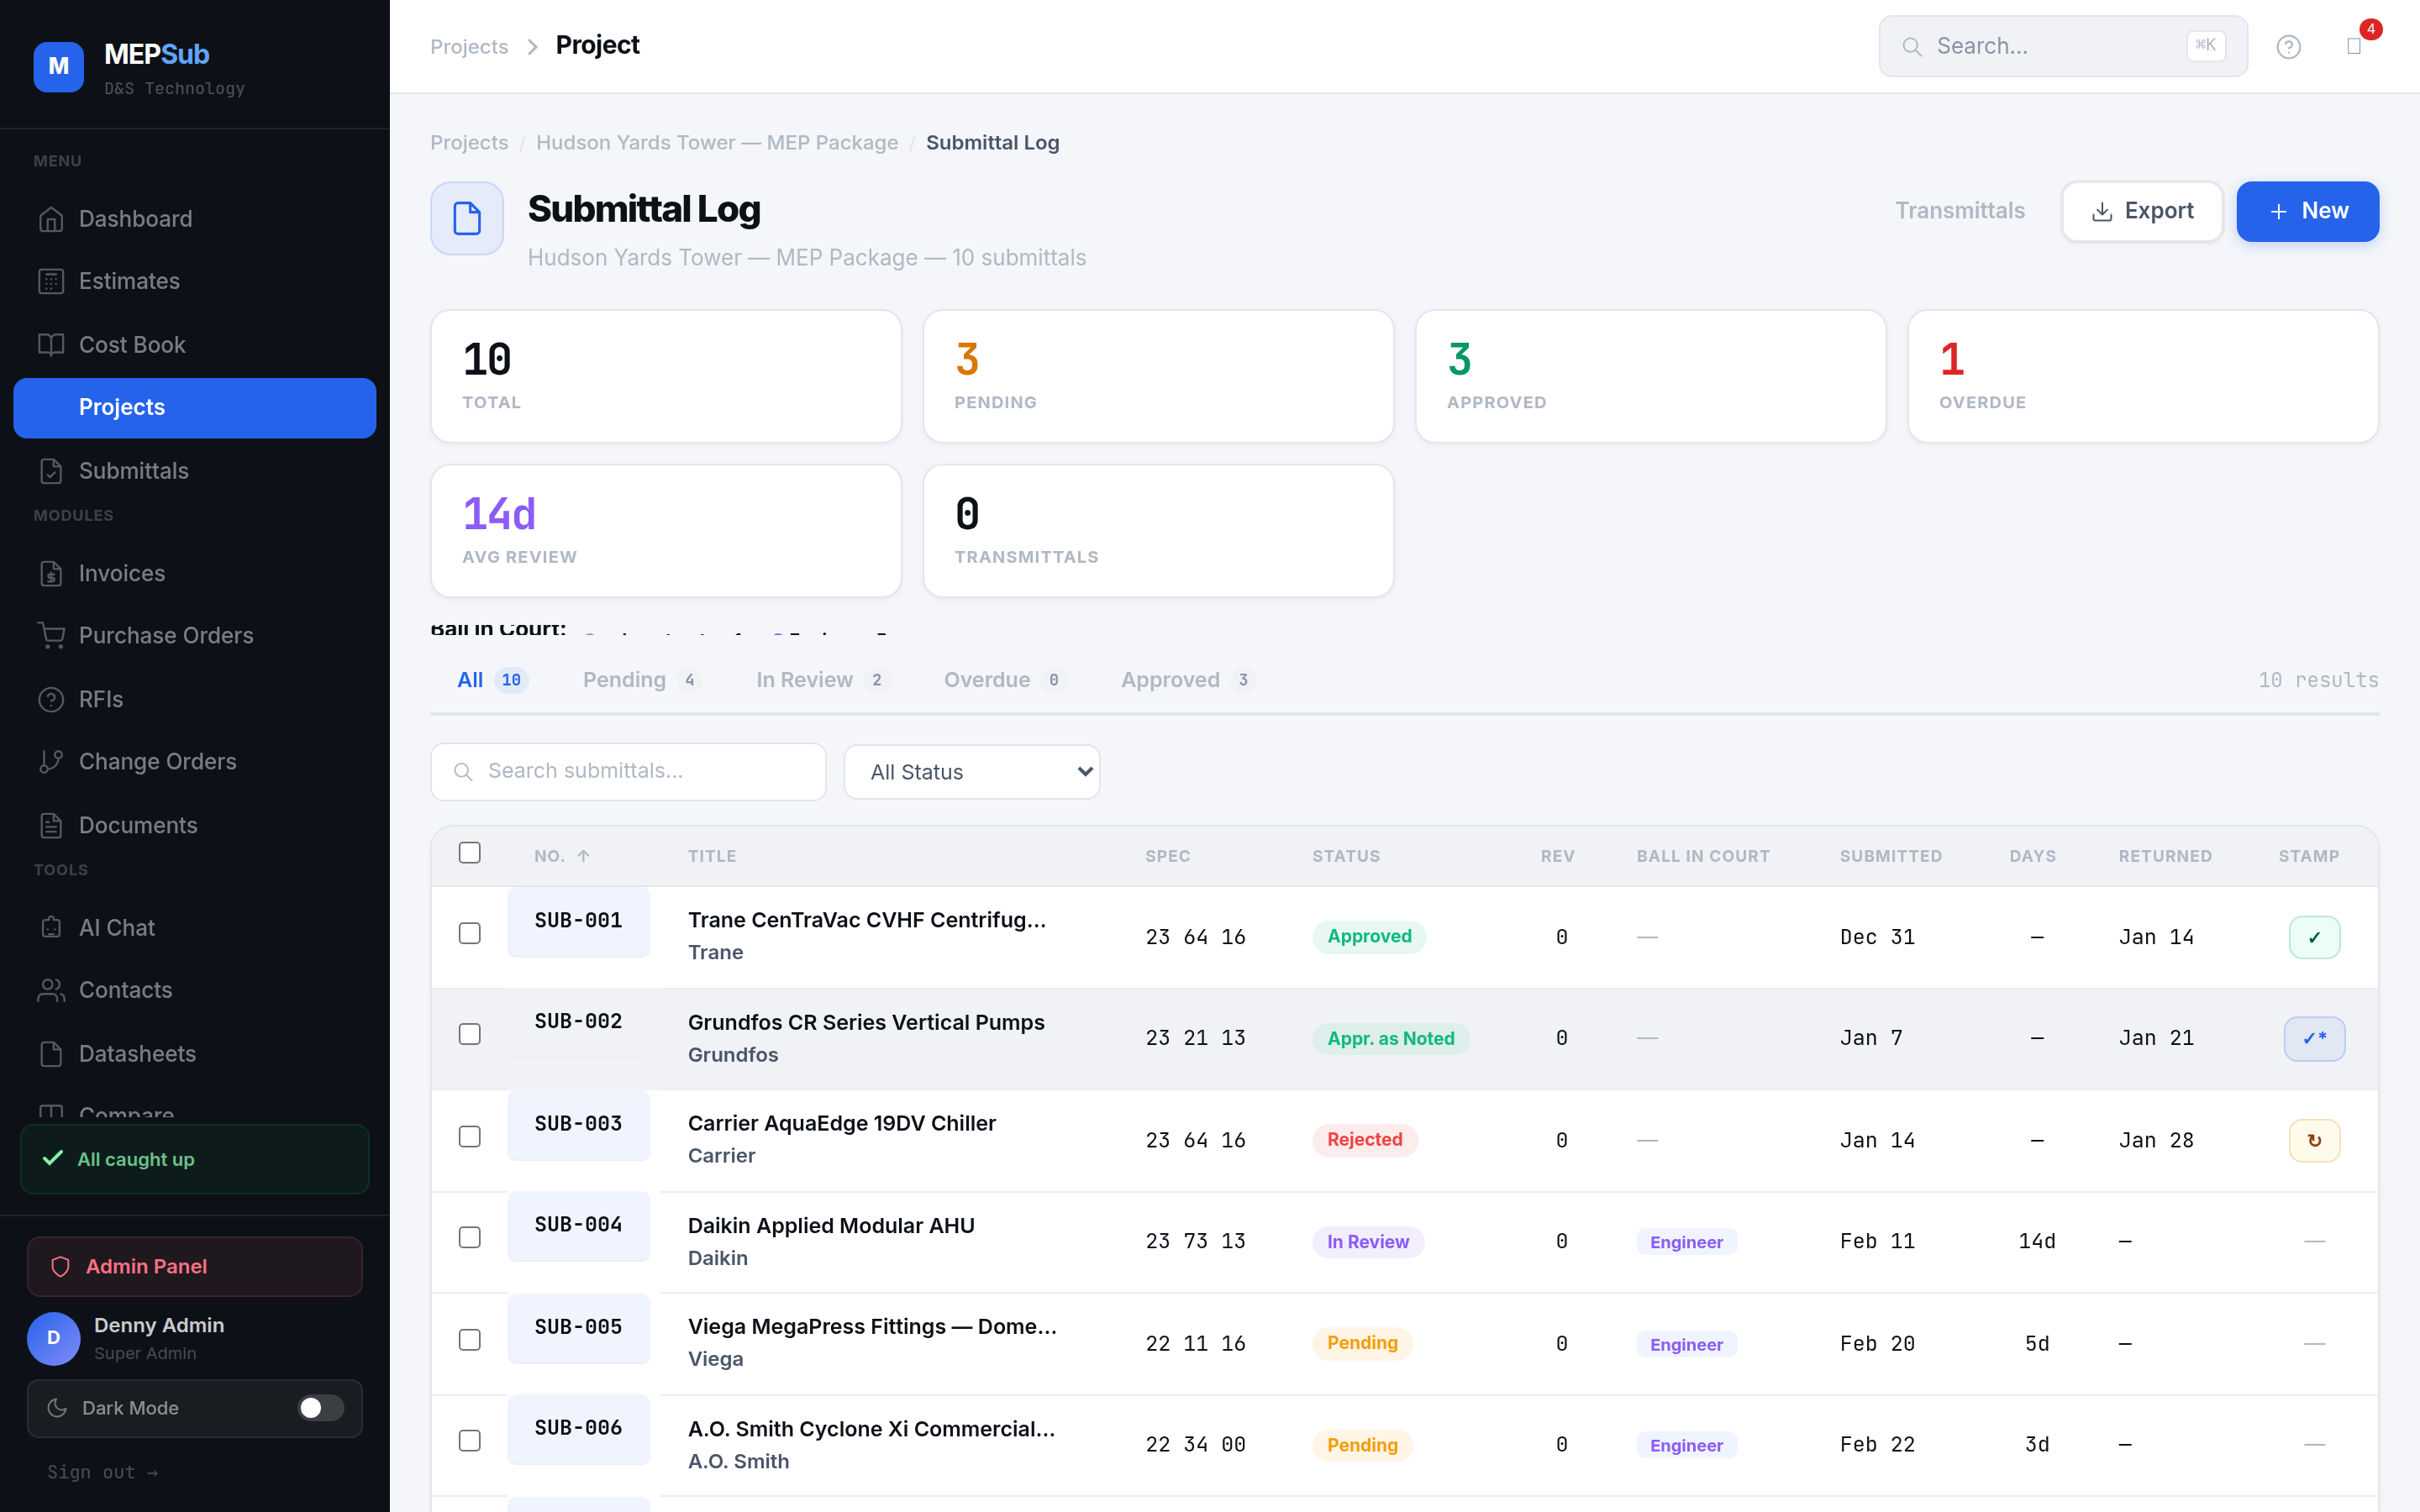Open the Admin Panel shield icon

(x=61, y=1266)
